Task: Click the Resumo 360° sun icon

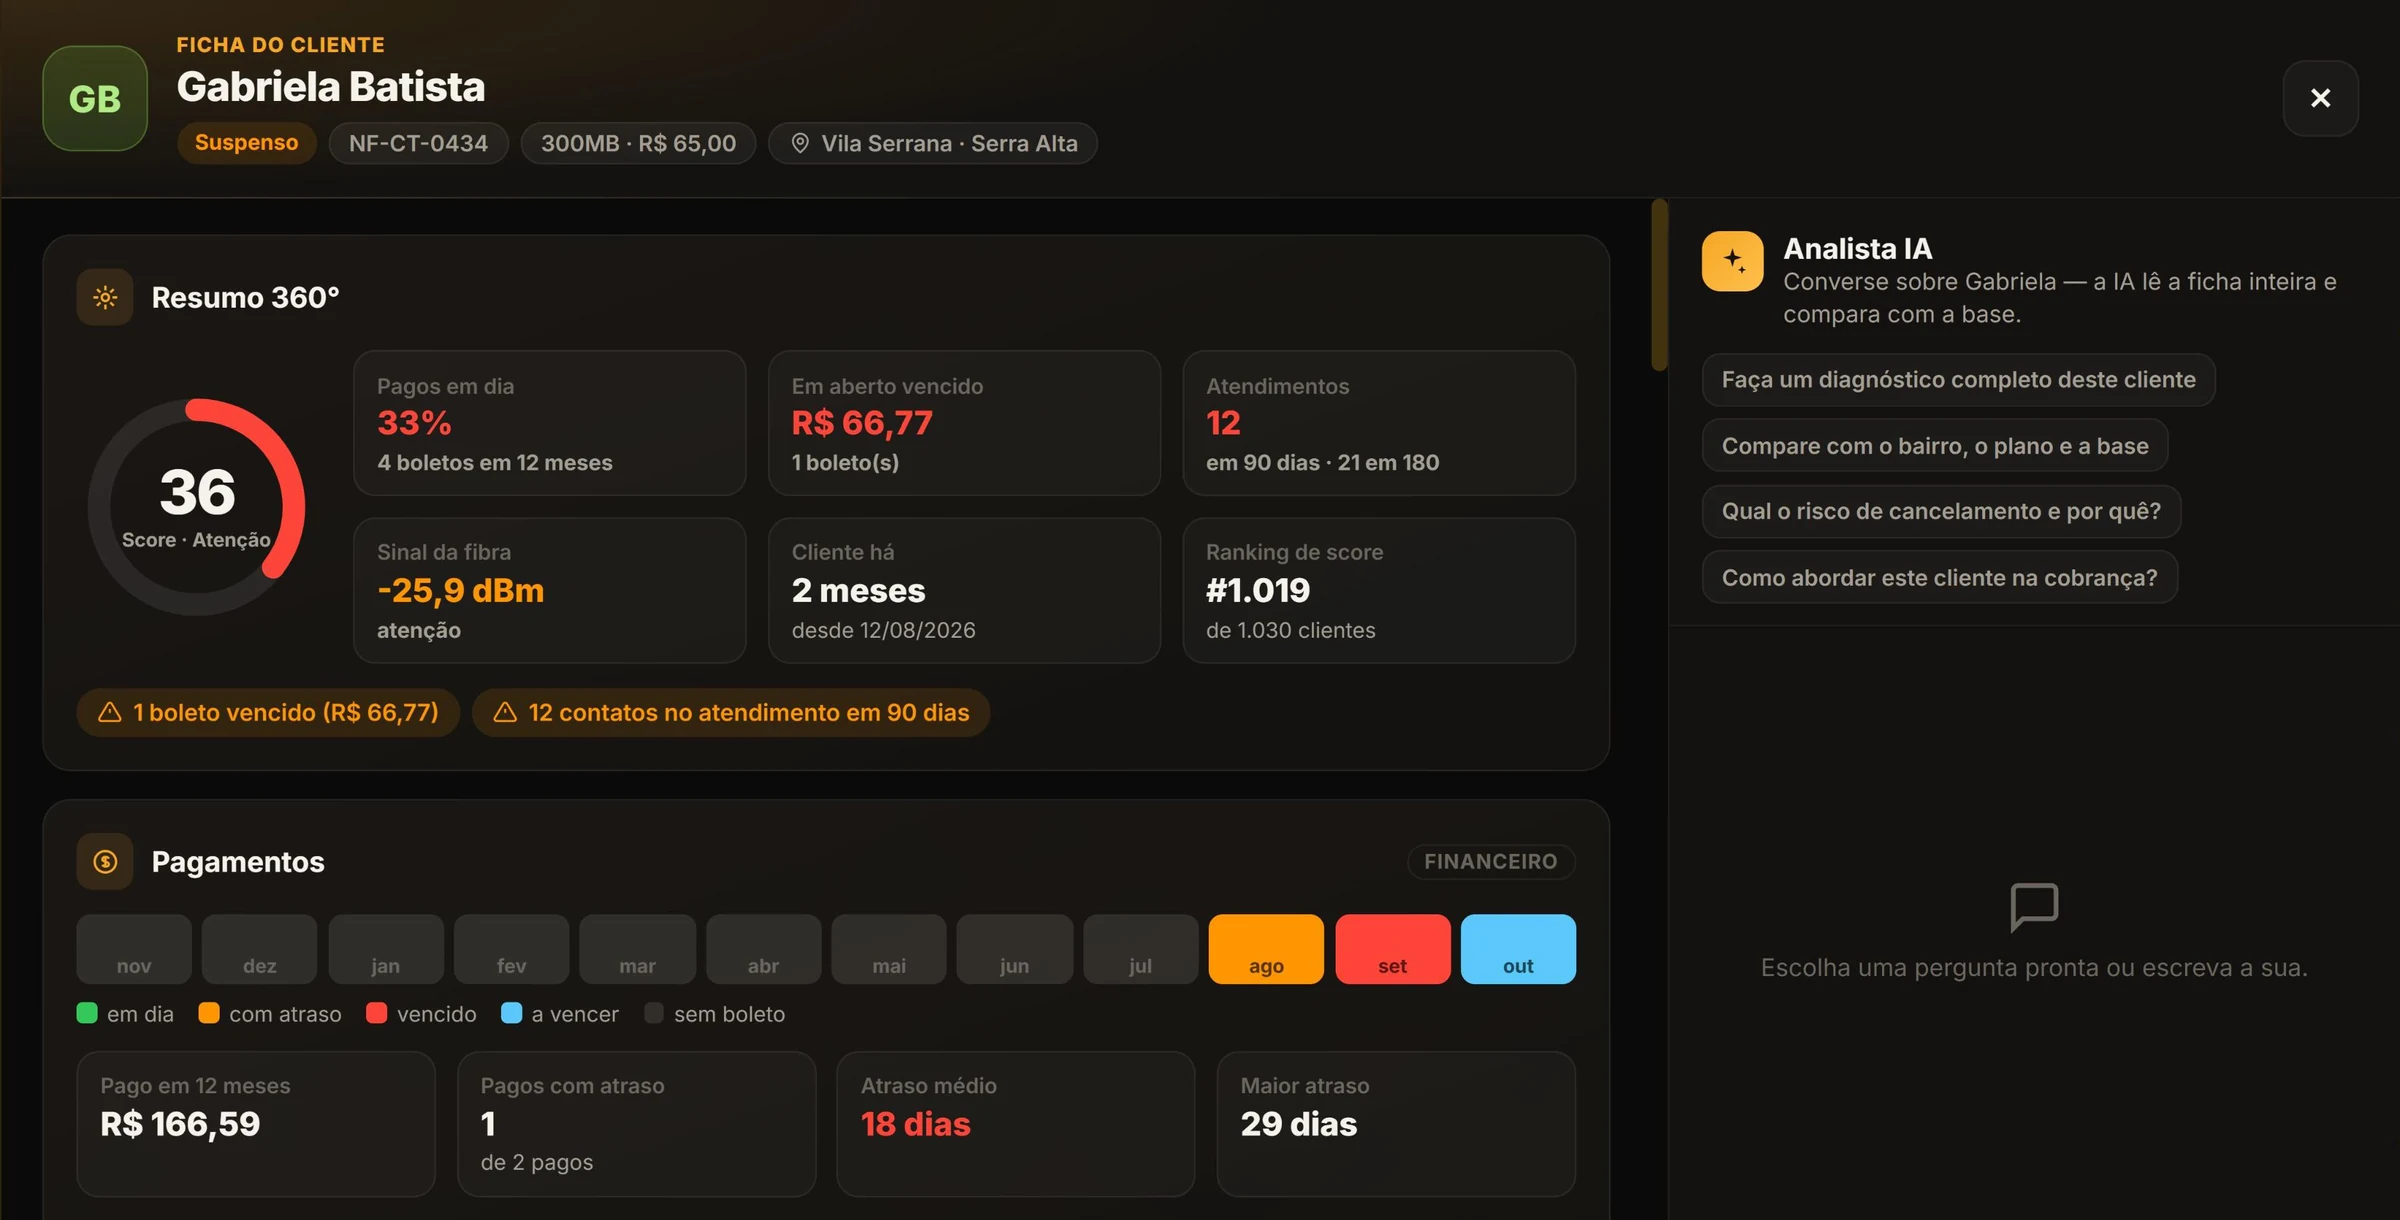Action: (105, 297)
